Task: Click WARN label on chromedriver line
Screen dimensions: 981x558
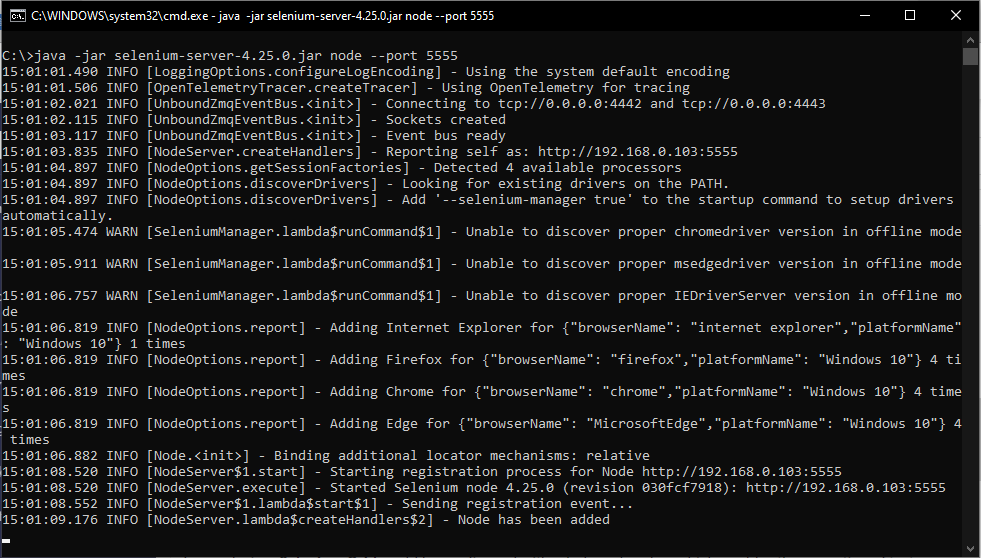Action: (x=122, y=232)
